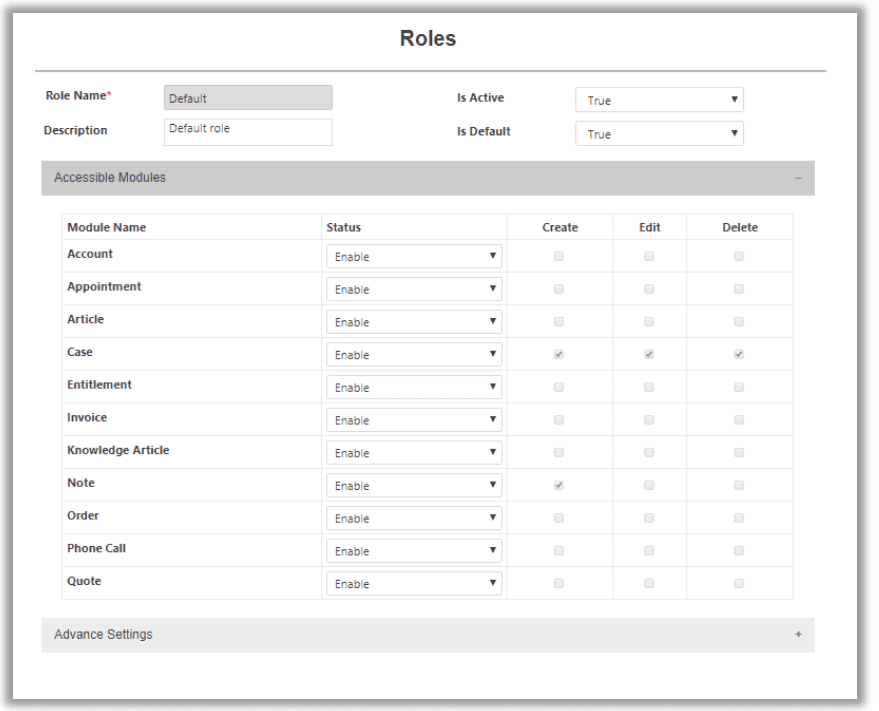Click the Roles page heading

click(x=428, y=38)
